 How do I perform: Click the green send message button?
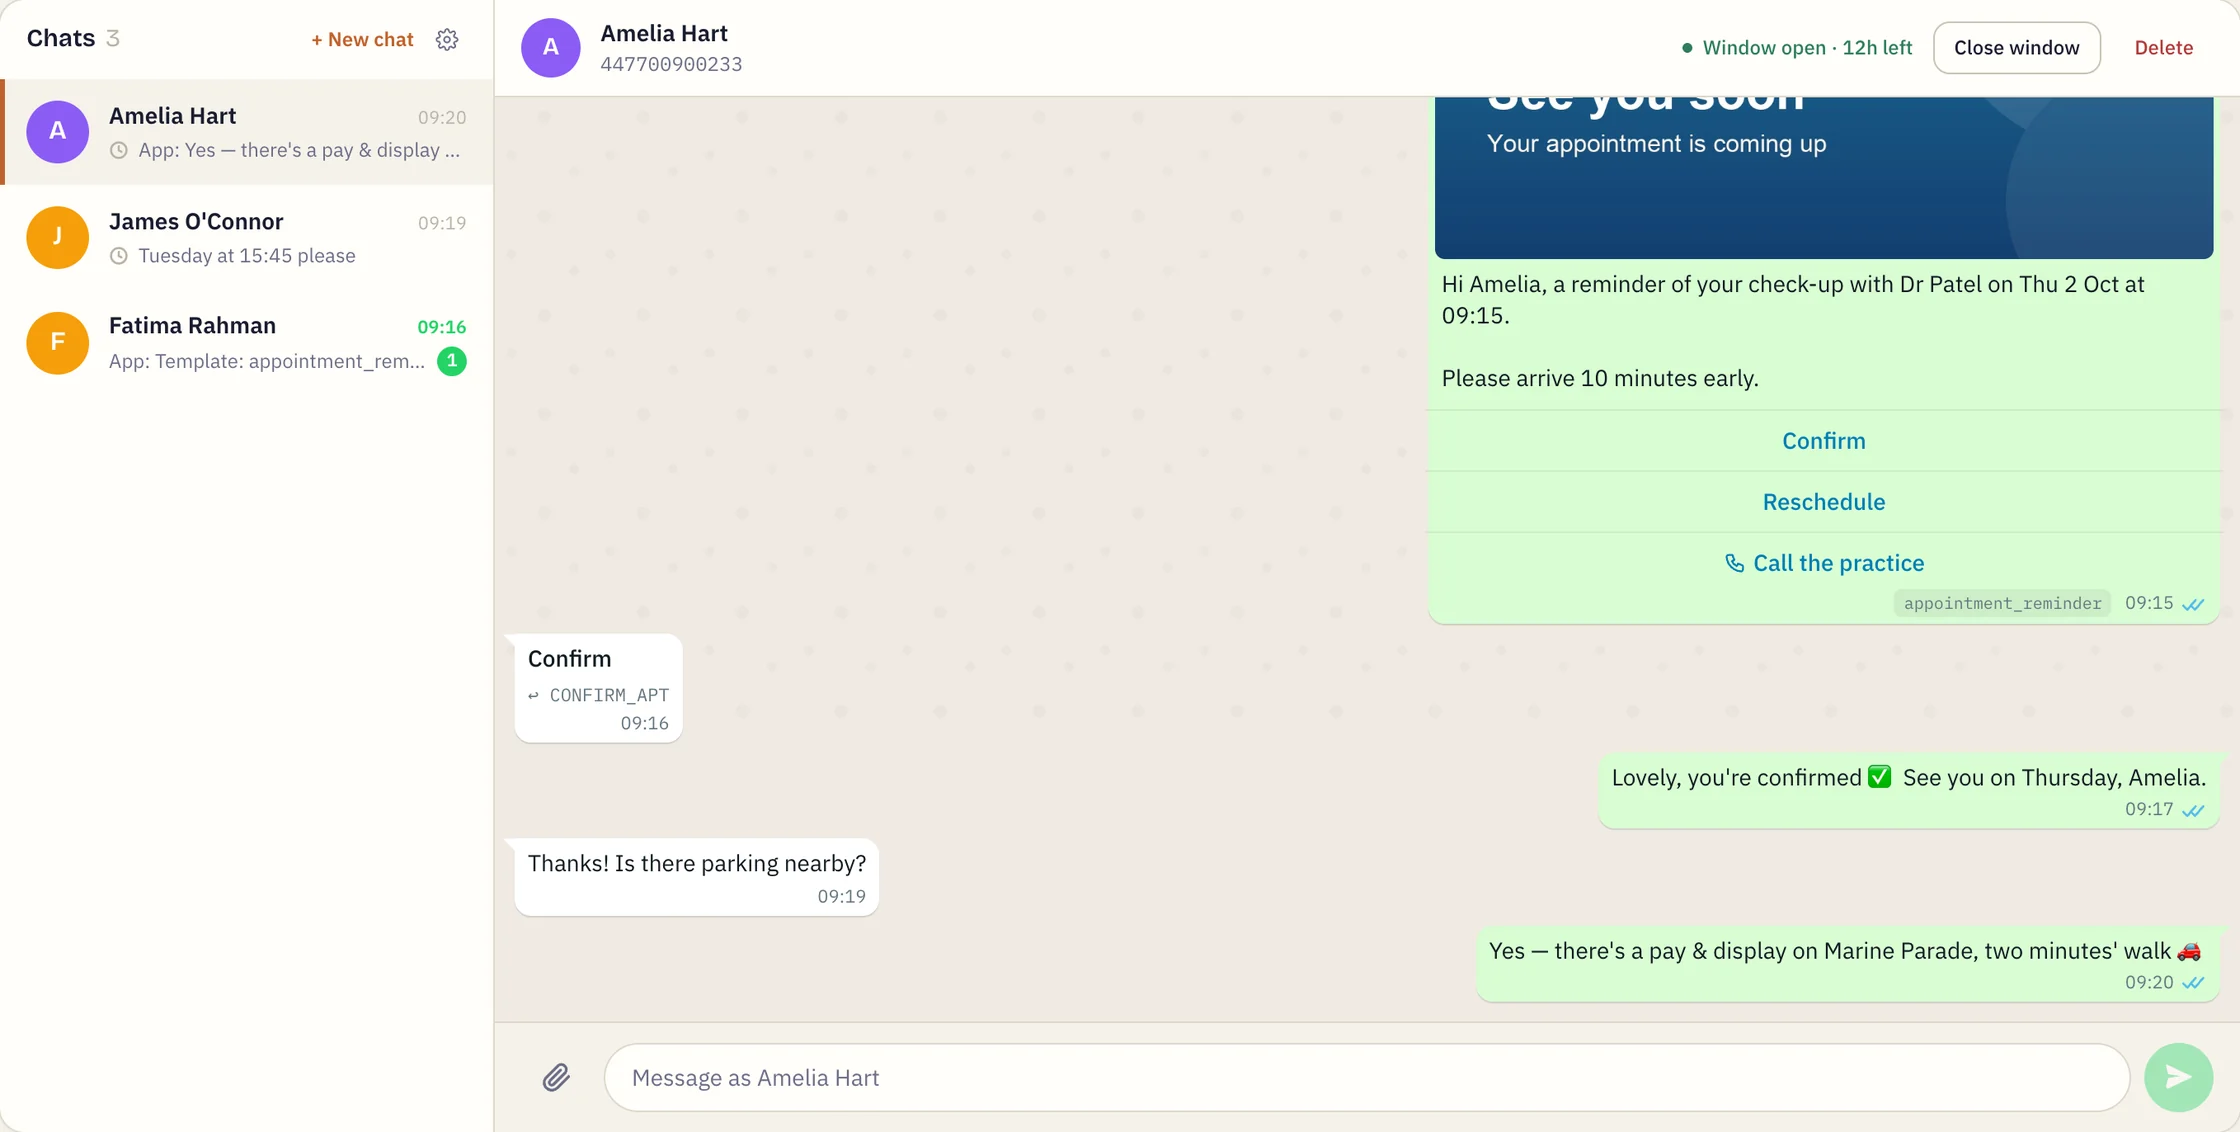point(2178,1077)
